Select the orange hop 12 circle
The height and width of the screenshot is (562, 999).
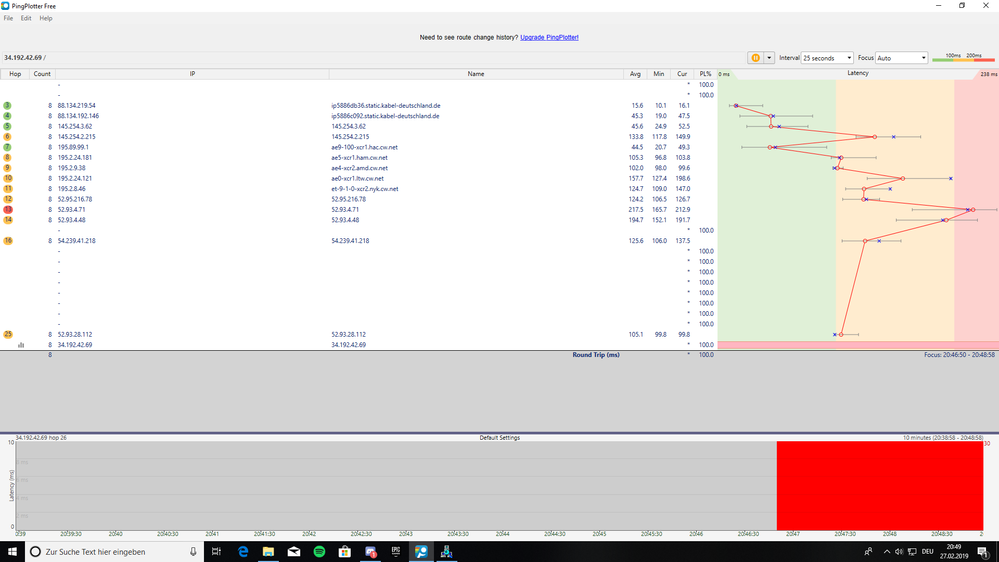[8, 199]
